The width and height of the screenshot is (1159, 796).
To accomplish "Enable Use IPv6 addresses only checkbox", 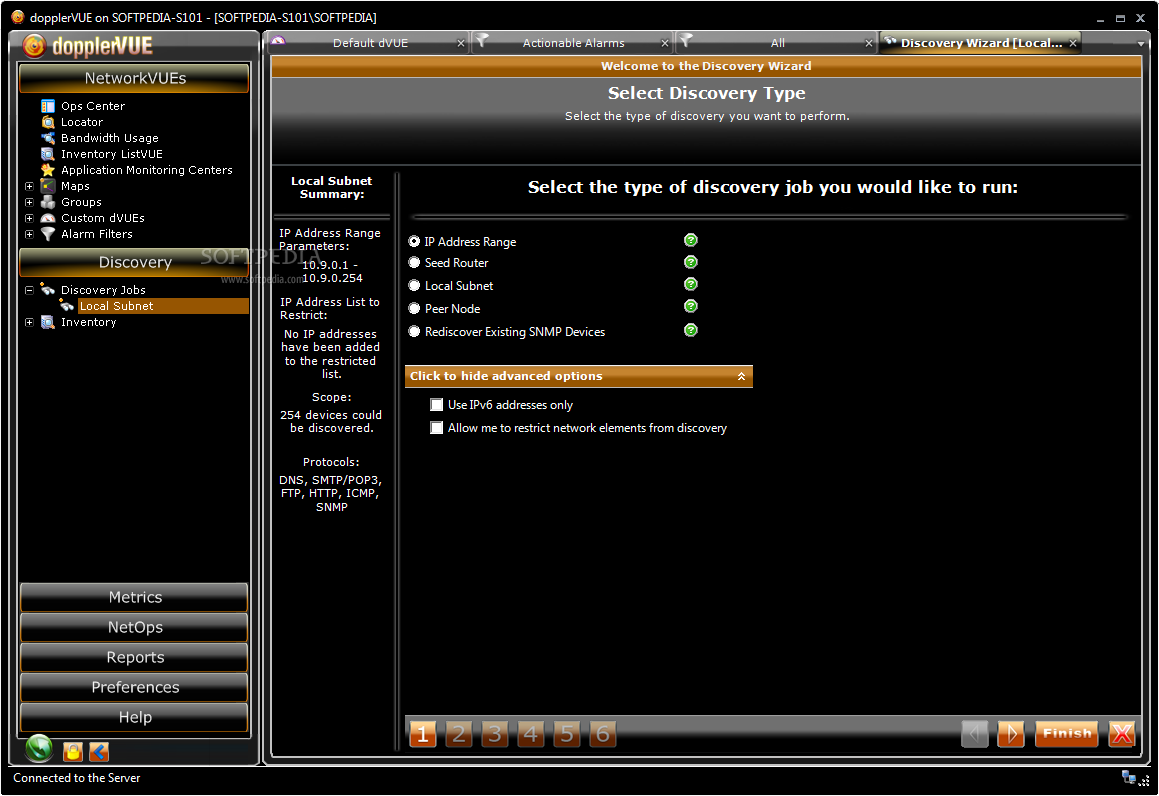I will [437, 405].
